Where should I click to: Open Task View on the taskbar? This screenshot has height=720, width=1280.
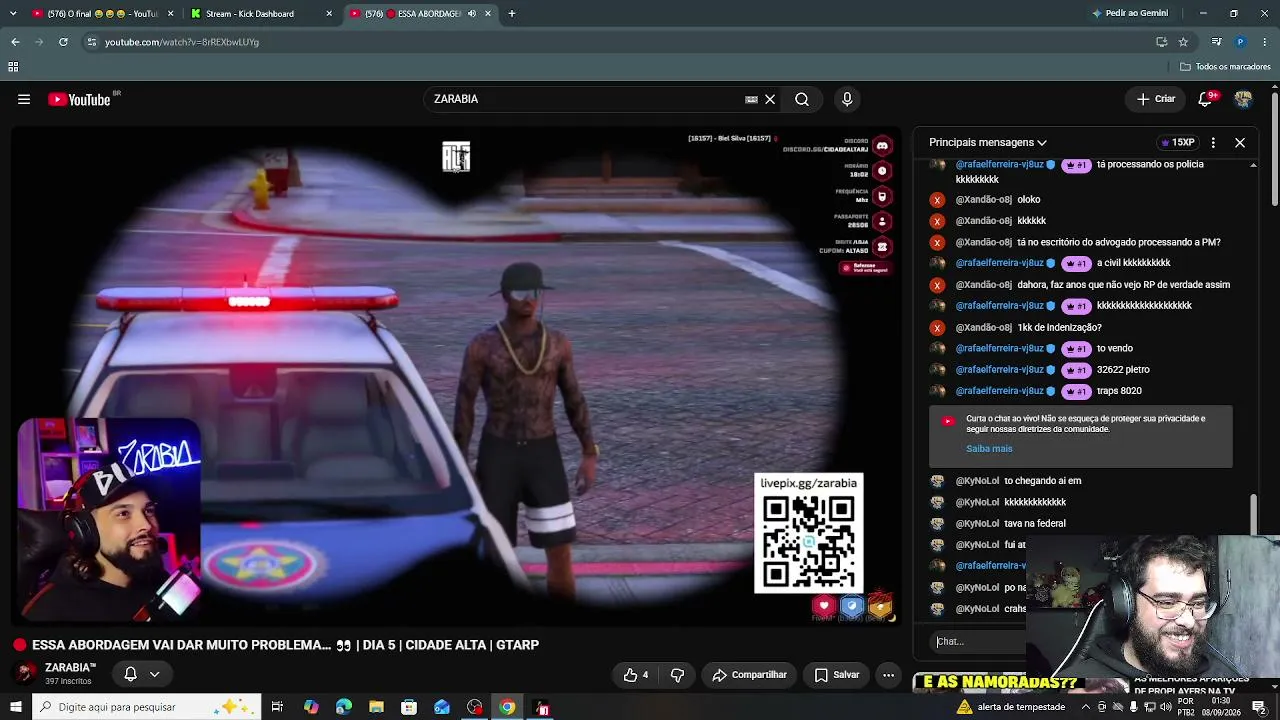pos(277,707)
